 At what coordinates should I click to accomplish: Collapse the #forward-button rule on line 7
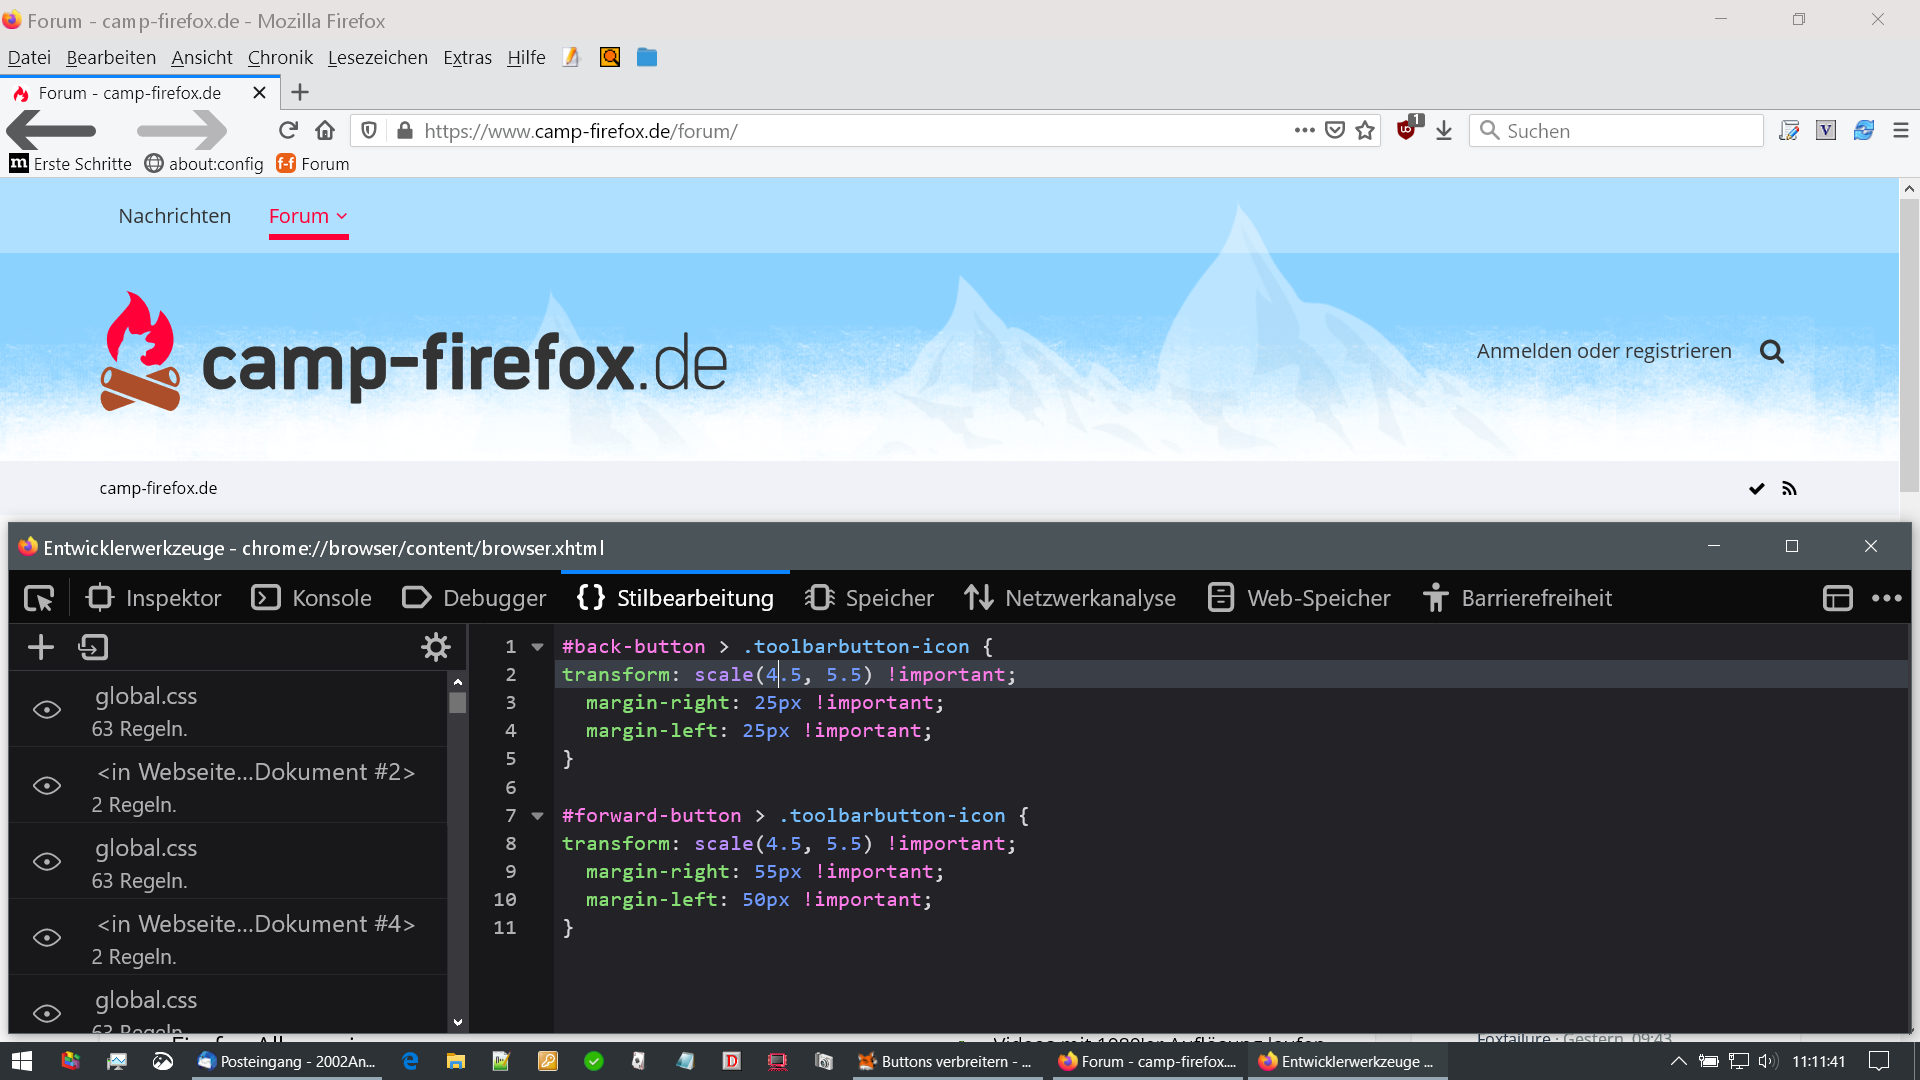(x=538, y=816)
